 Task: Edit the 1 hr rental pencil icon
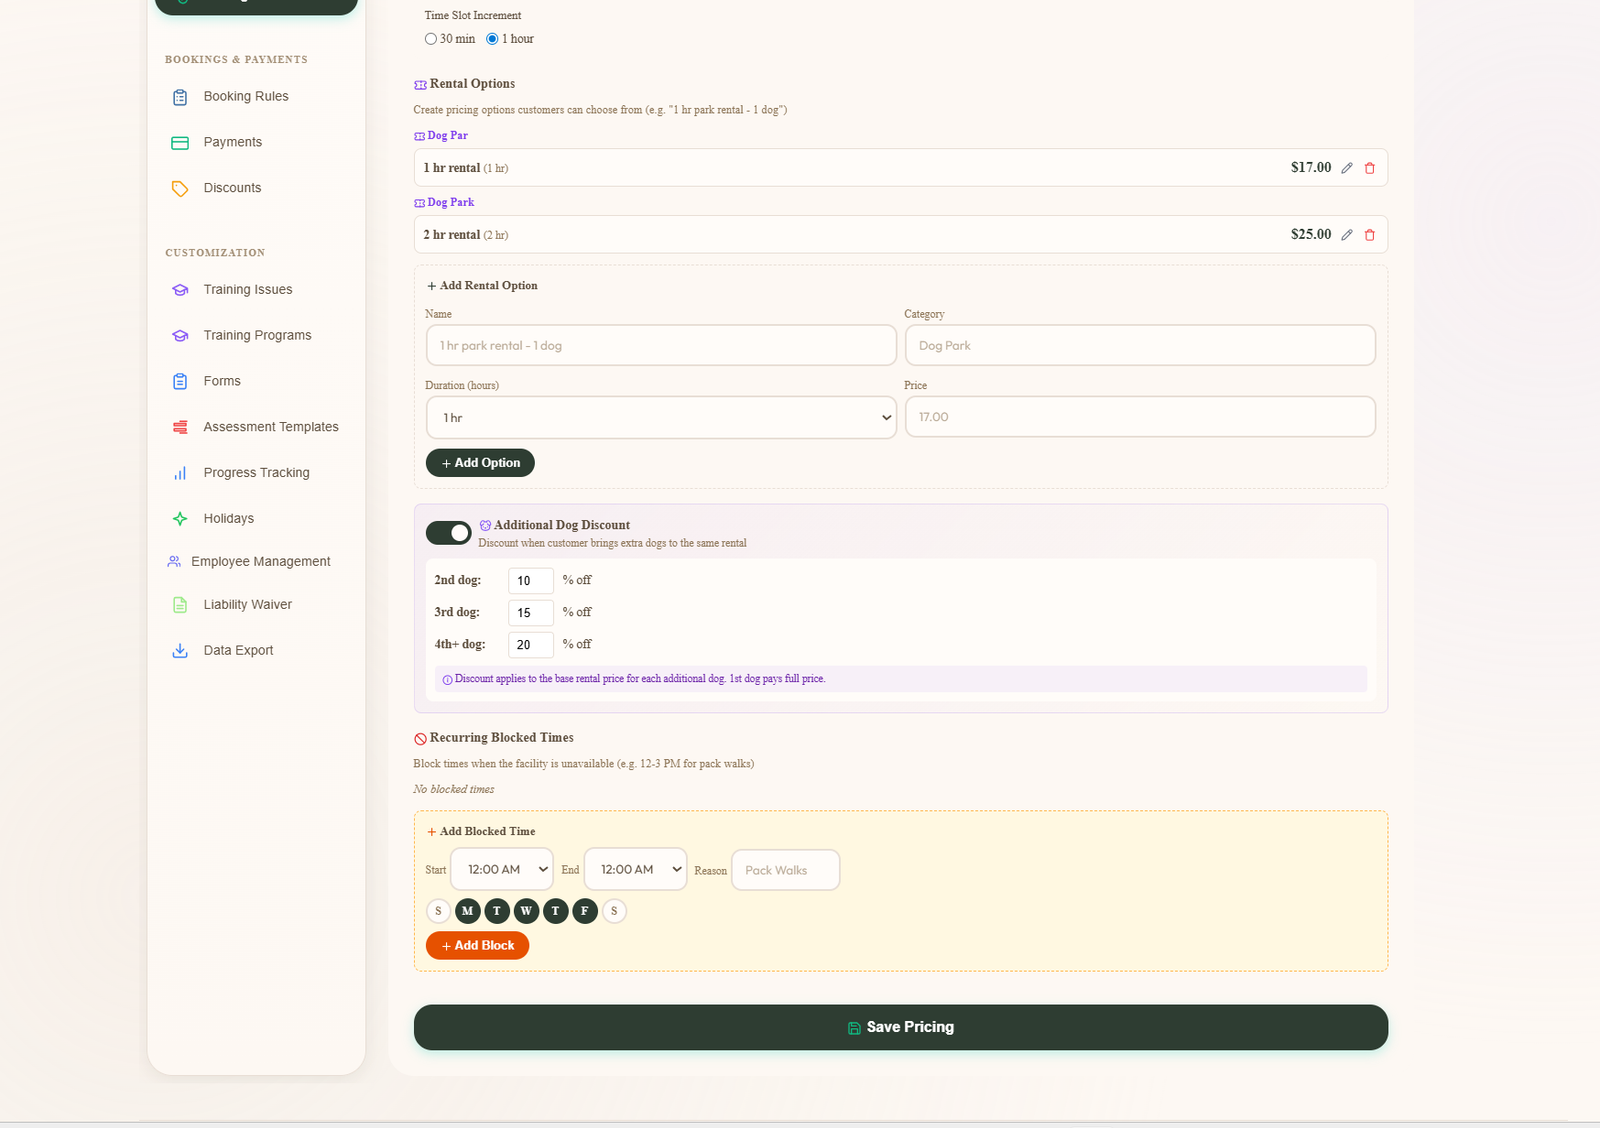1347,168
